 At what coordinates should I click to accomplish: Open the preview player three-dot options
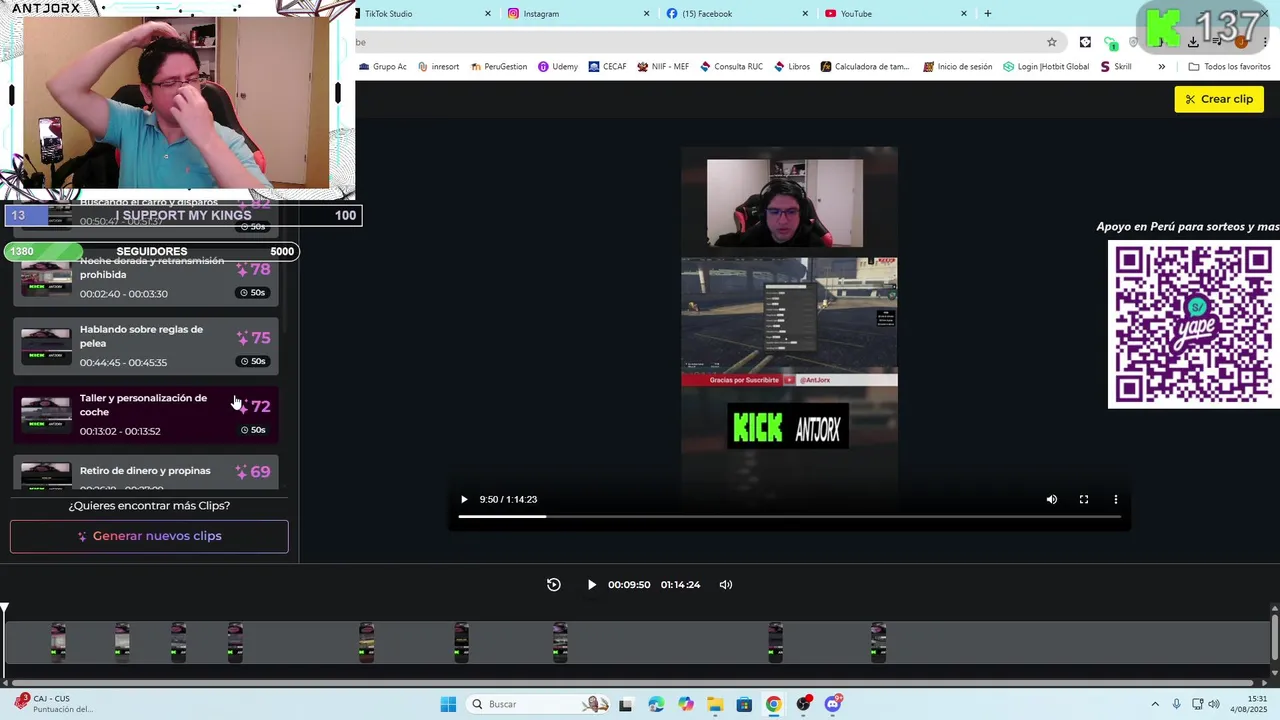[1116, 499]
